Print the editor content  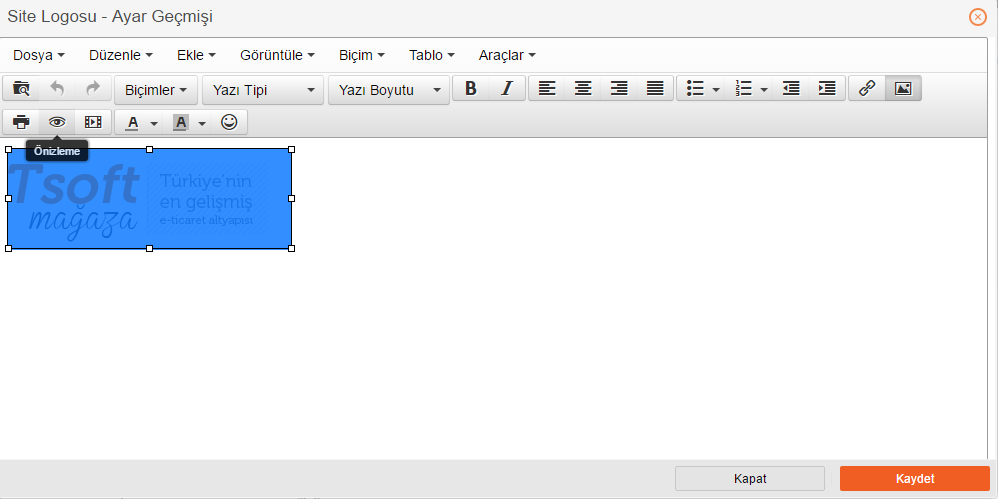(21, 122)
